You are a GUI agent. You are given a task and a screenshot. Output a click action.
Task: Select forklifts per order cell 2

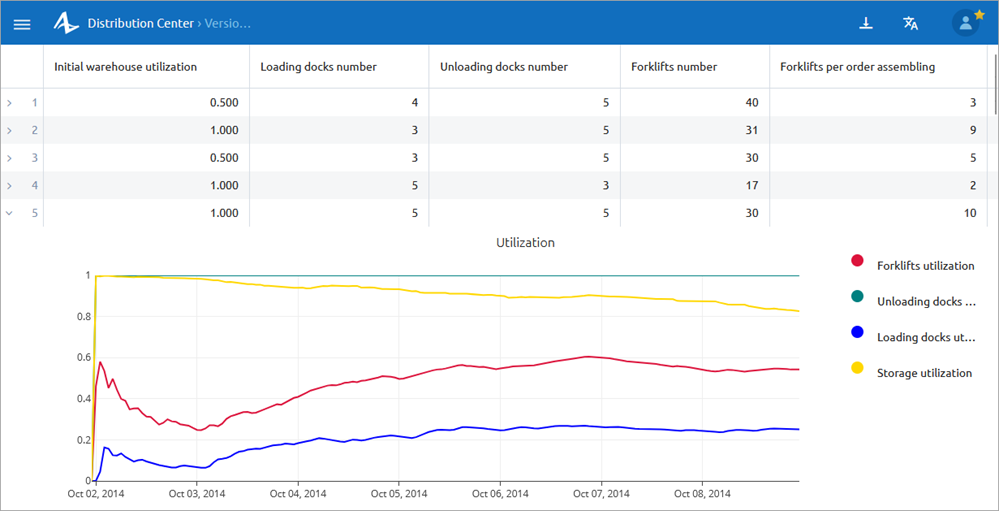pyautogui.click(x=878, y=186)
